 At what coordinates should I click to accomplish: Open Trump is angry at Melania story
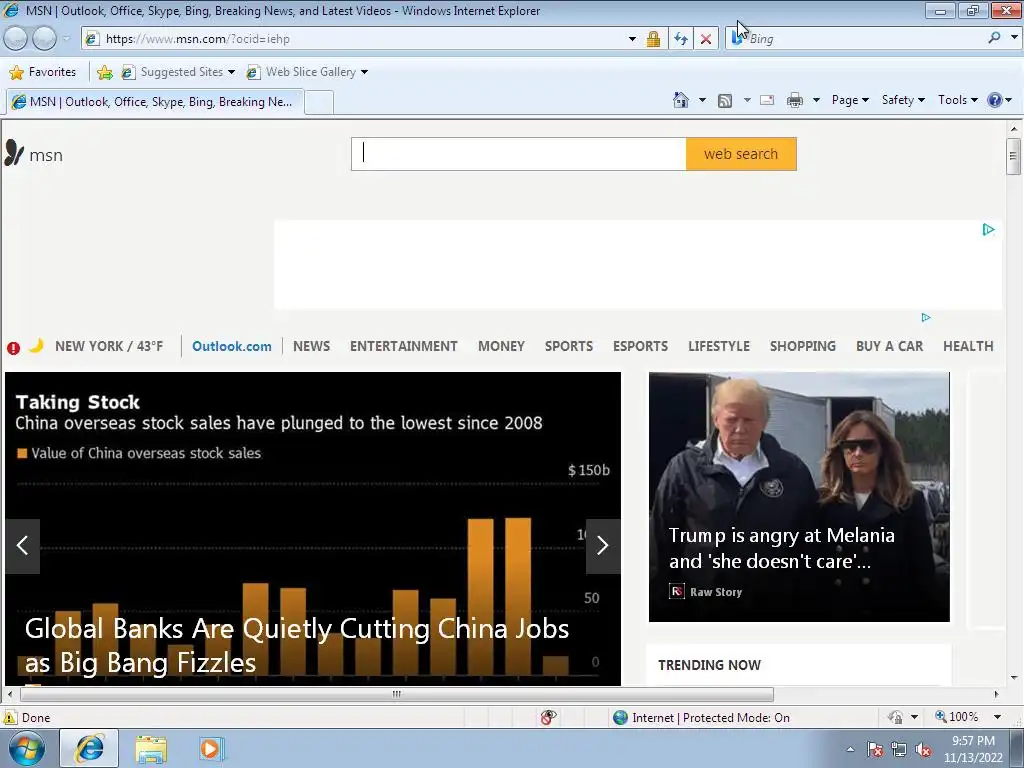[x=782, y=548]
